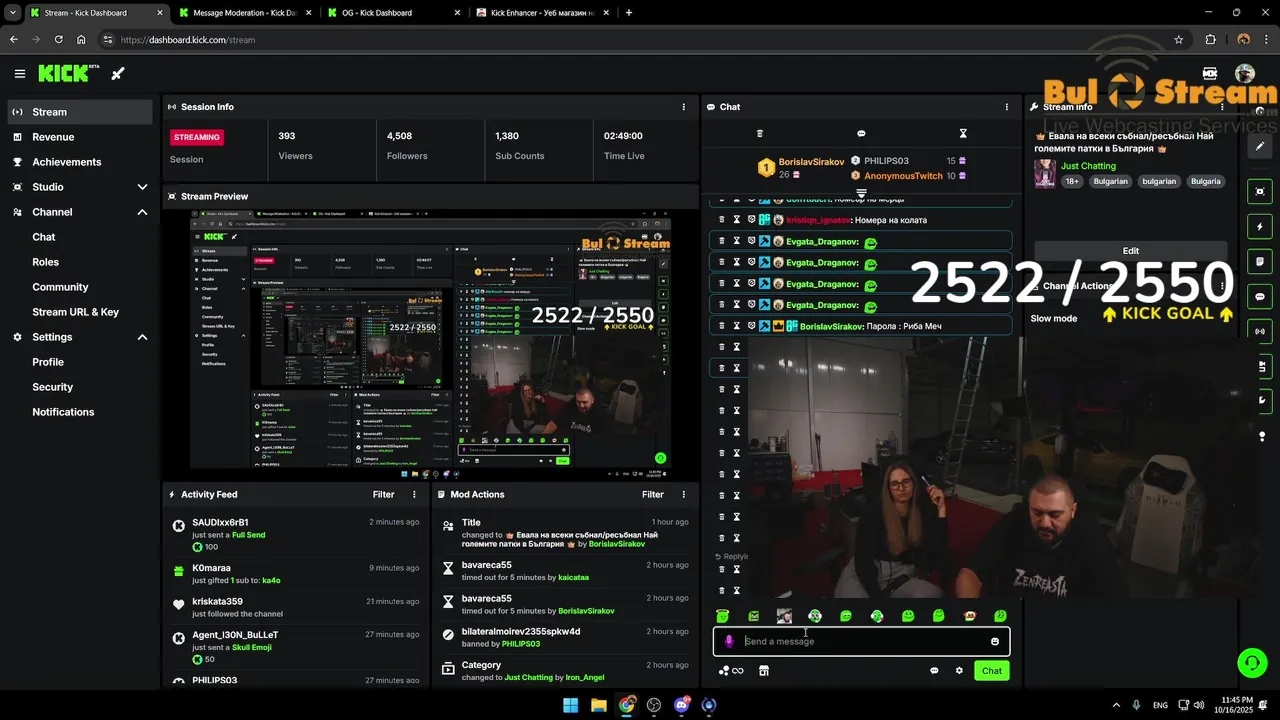Image resolution: width=1280 pixels, height=720 pixels.
Task: Expand the gift leaderboard with the down arrow
Action: pos(861,193)
